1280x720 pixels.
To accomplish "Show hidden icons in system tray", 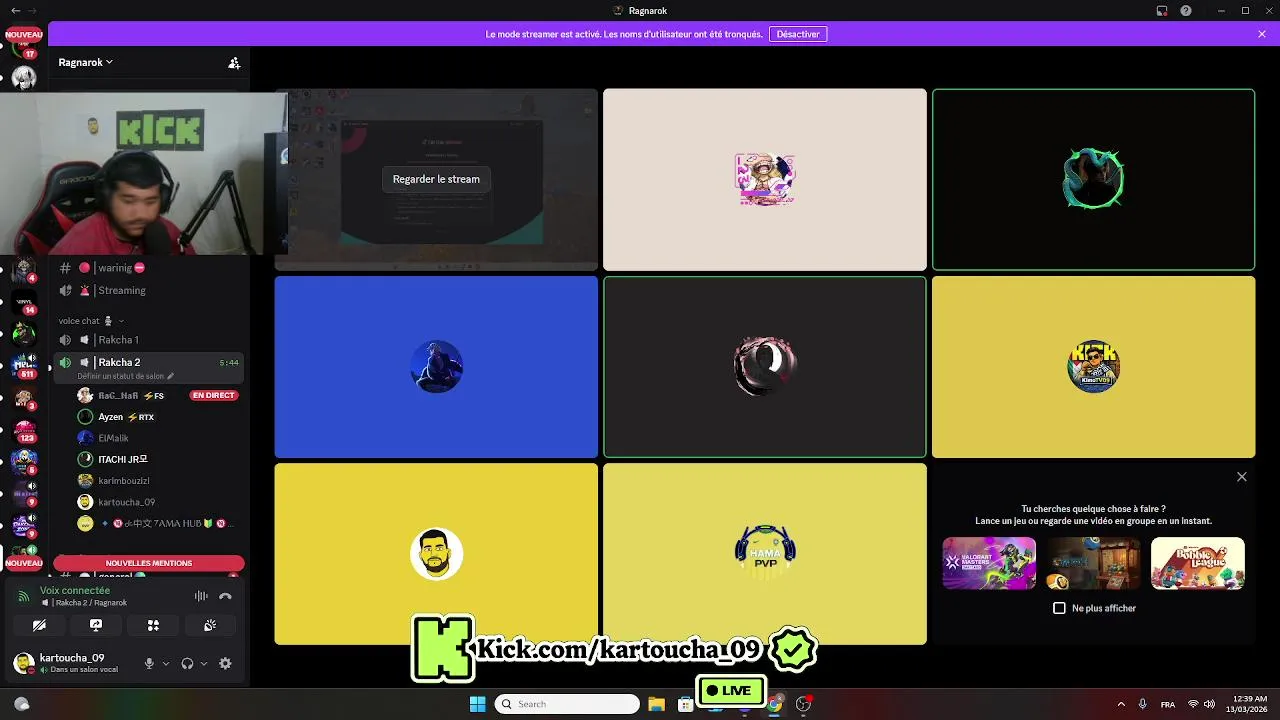I will click(1121, 704).
